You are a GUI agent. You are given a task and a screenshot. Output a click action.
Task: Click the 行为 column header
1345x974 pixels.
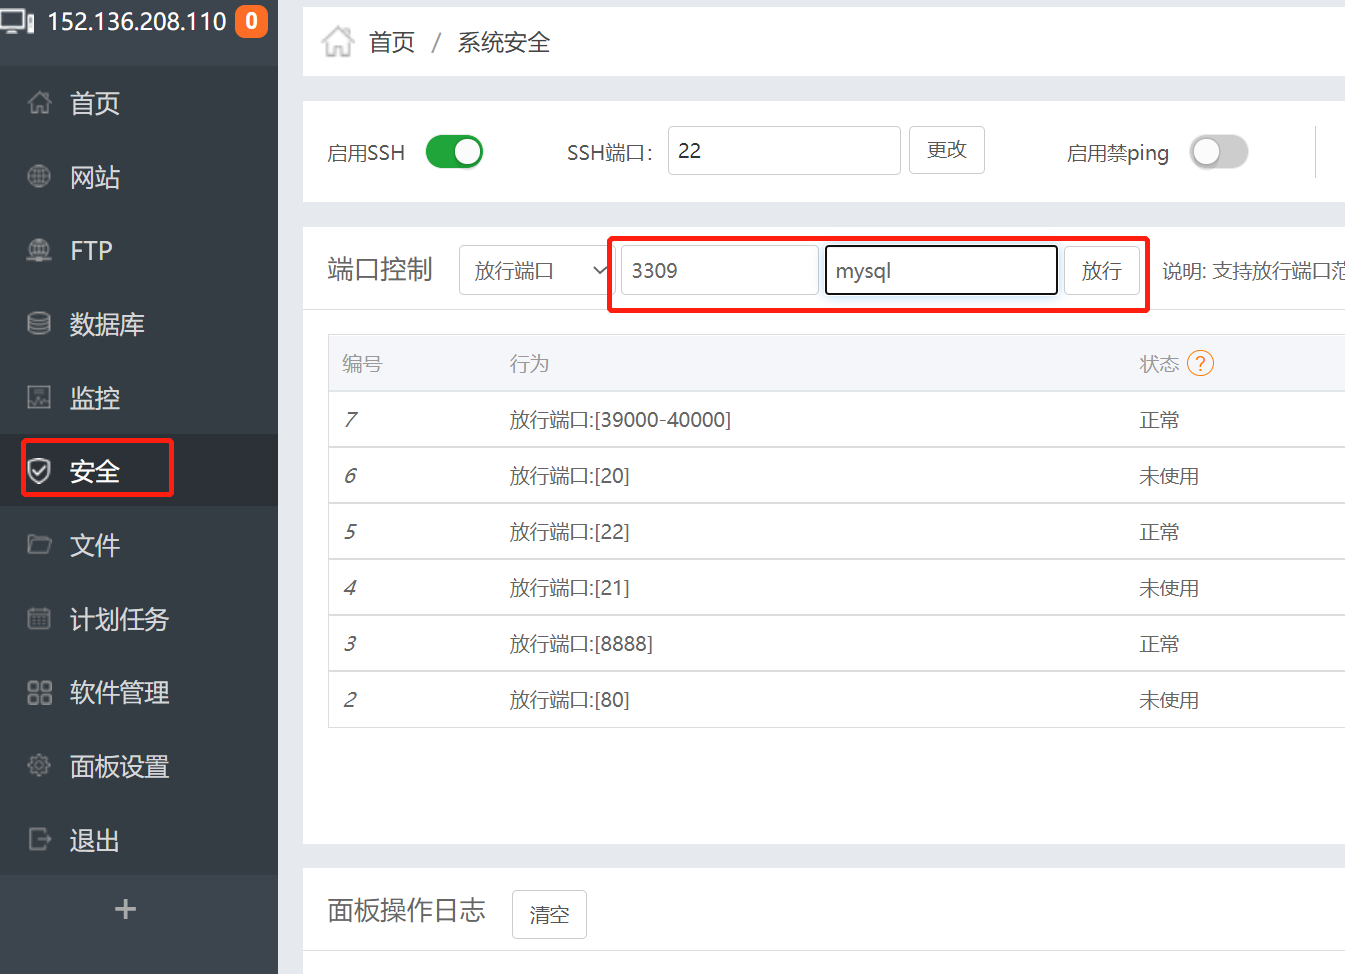point(529,364)
